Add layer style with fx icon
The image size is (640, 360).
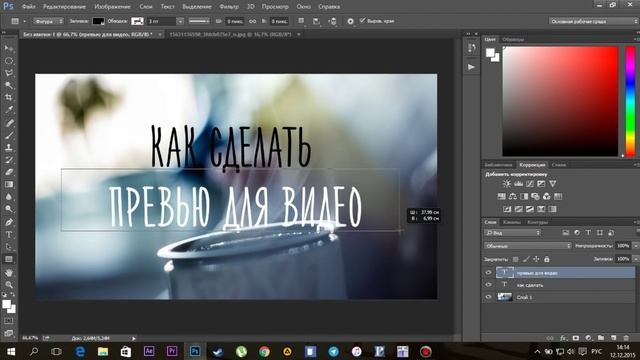tap(563, 338)
